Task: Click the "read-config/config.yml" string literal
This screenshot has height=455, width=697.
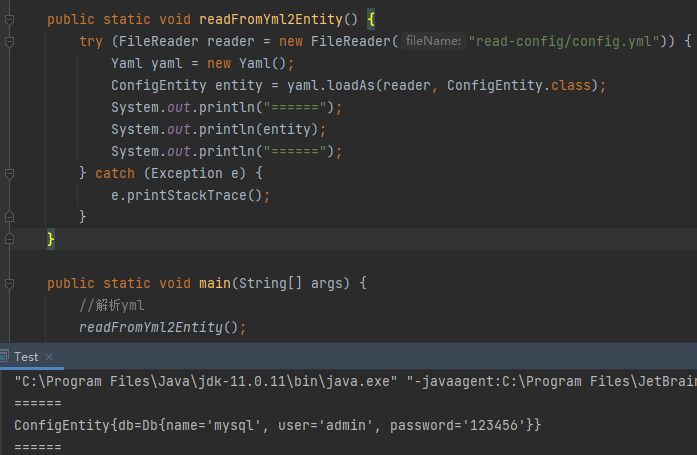Action: 564,41
